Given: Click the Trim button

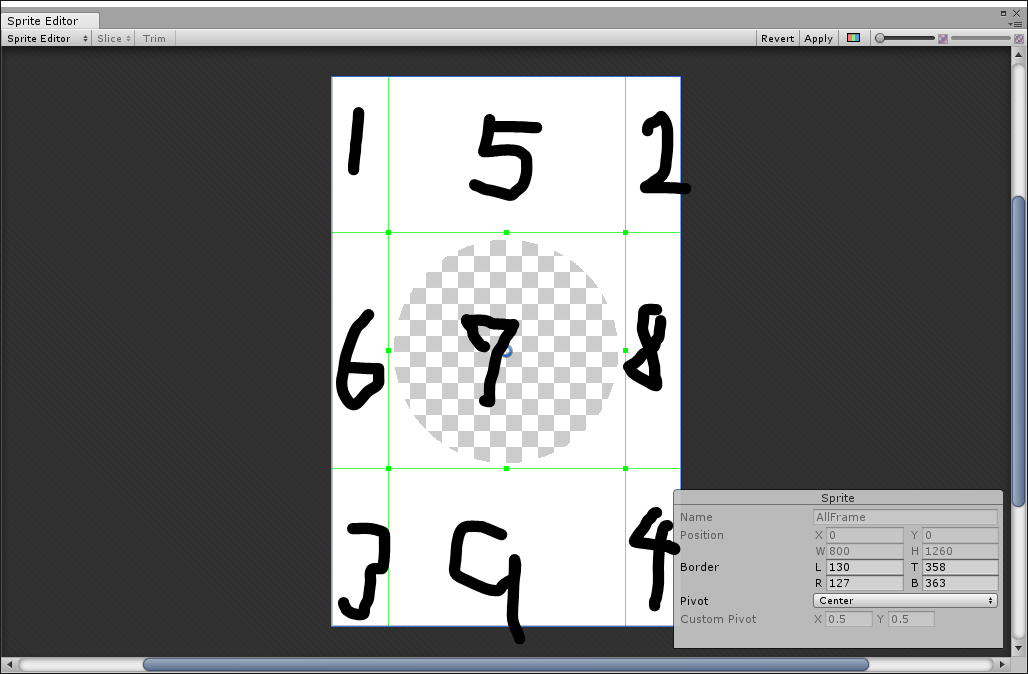Looking at the screenshot, I should tap(155, 38).
